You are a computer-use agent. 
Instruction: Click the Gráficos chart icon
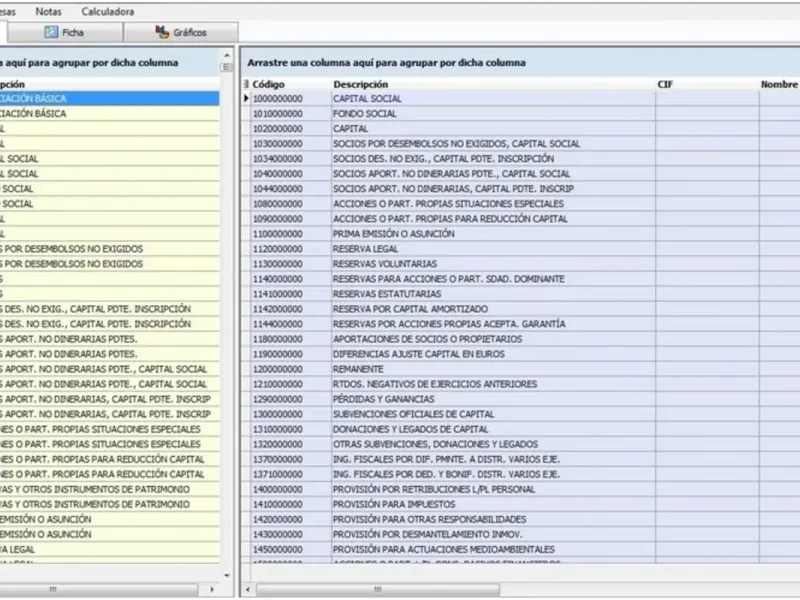pos(162,32)
